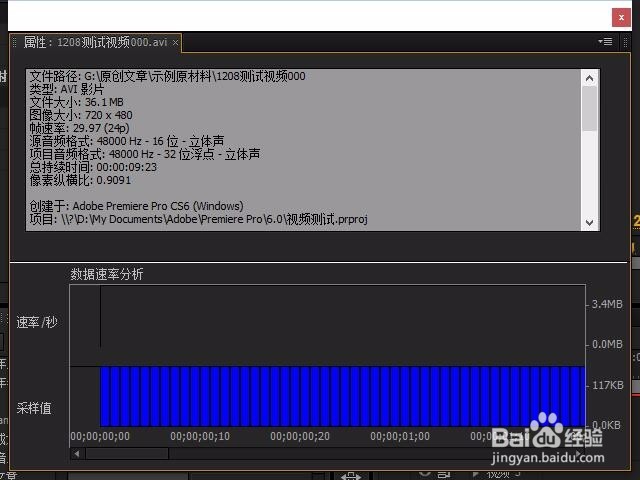Image resolution: width=640 pixels, height=480 pixels.
Task: Click the vertical scrollbar thumb in info box
Action: pos(589,109)
